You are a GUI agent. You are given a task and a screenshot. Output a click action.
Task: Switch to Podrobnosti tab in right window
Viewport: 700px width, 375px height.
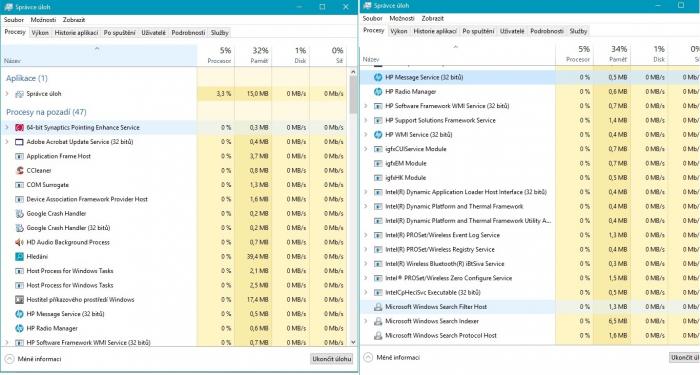(547, 31)
